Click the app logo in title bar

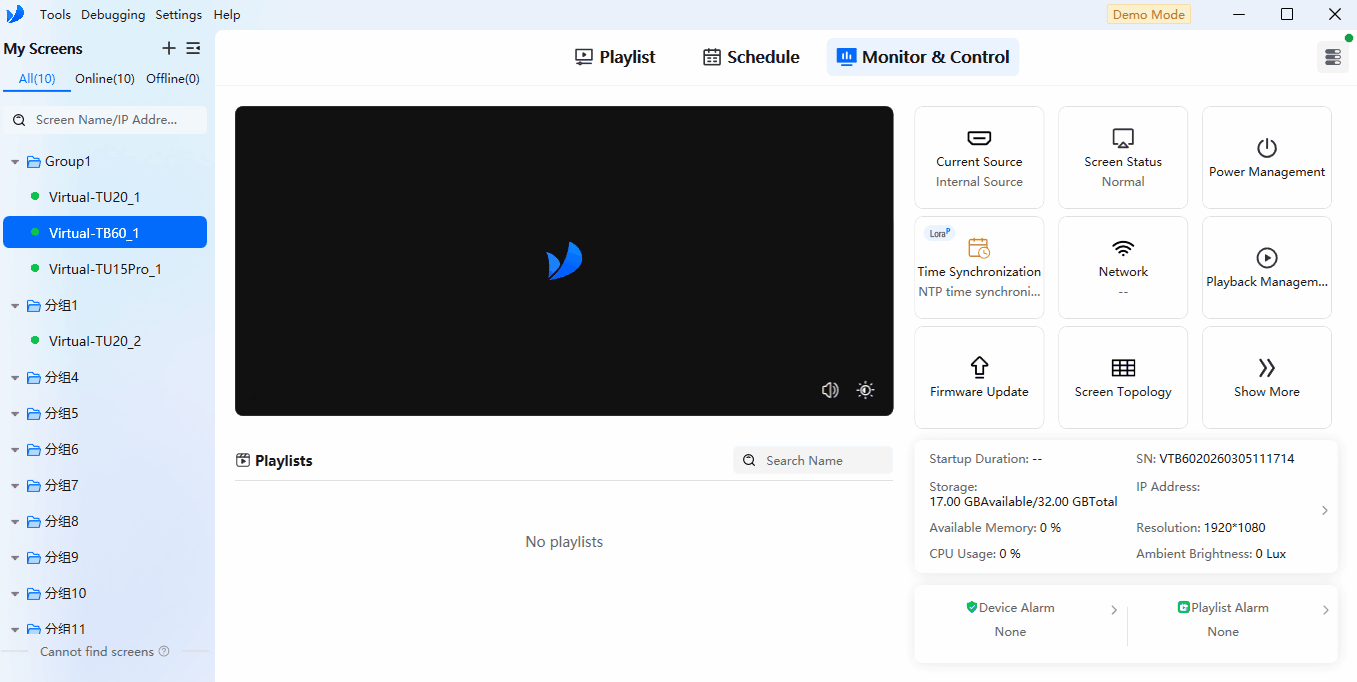[x=15, y=14]
